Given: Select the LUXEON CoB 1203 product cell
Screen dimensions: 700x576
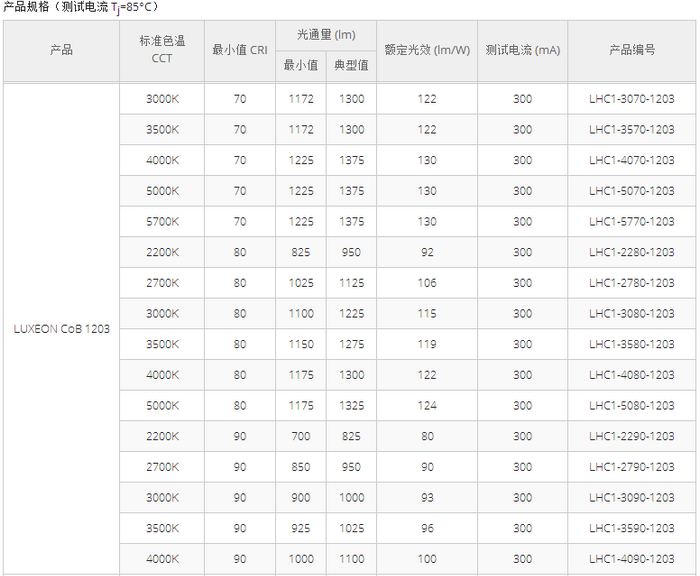Looking at the screenshot, I should click(x=62, y=329).
